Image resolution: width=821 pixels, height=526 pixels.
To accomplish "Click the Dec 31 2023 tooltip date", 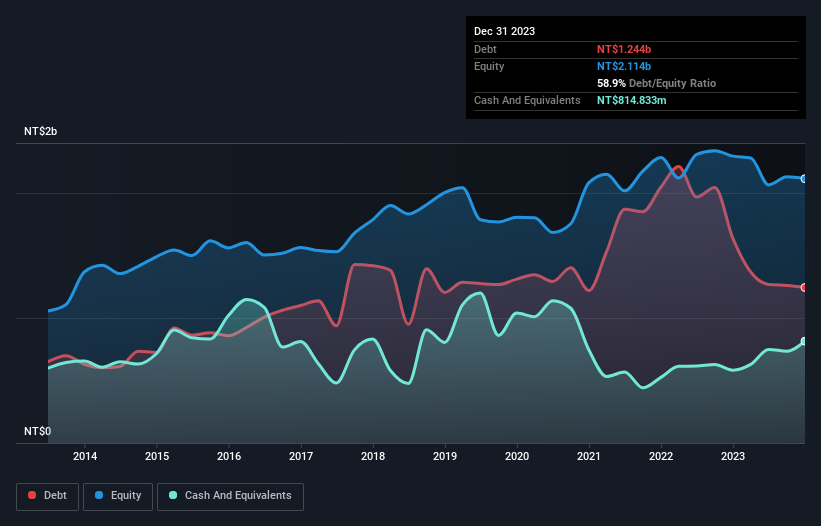I will point(504,31).
